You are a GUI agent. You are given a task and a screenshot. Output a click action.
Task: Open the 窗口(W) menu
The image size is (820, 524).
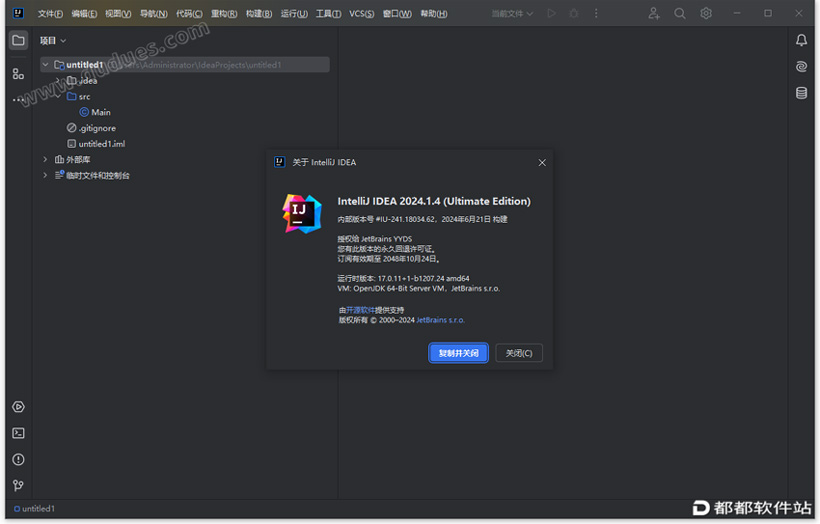tap(397, 14)
